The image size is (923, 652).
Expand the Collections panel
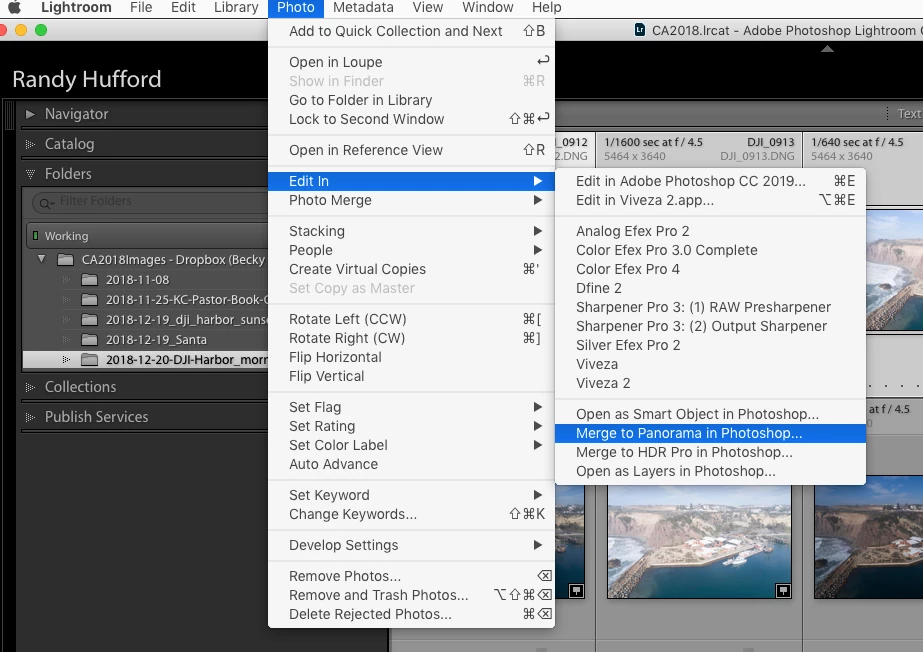pos(31,387)
